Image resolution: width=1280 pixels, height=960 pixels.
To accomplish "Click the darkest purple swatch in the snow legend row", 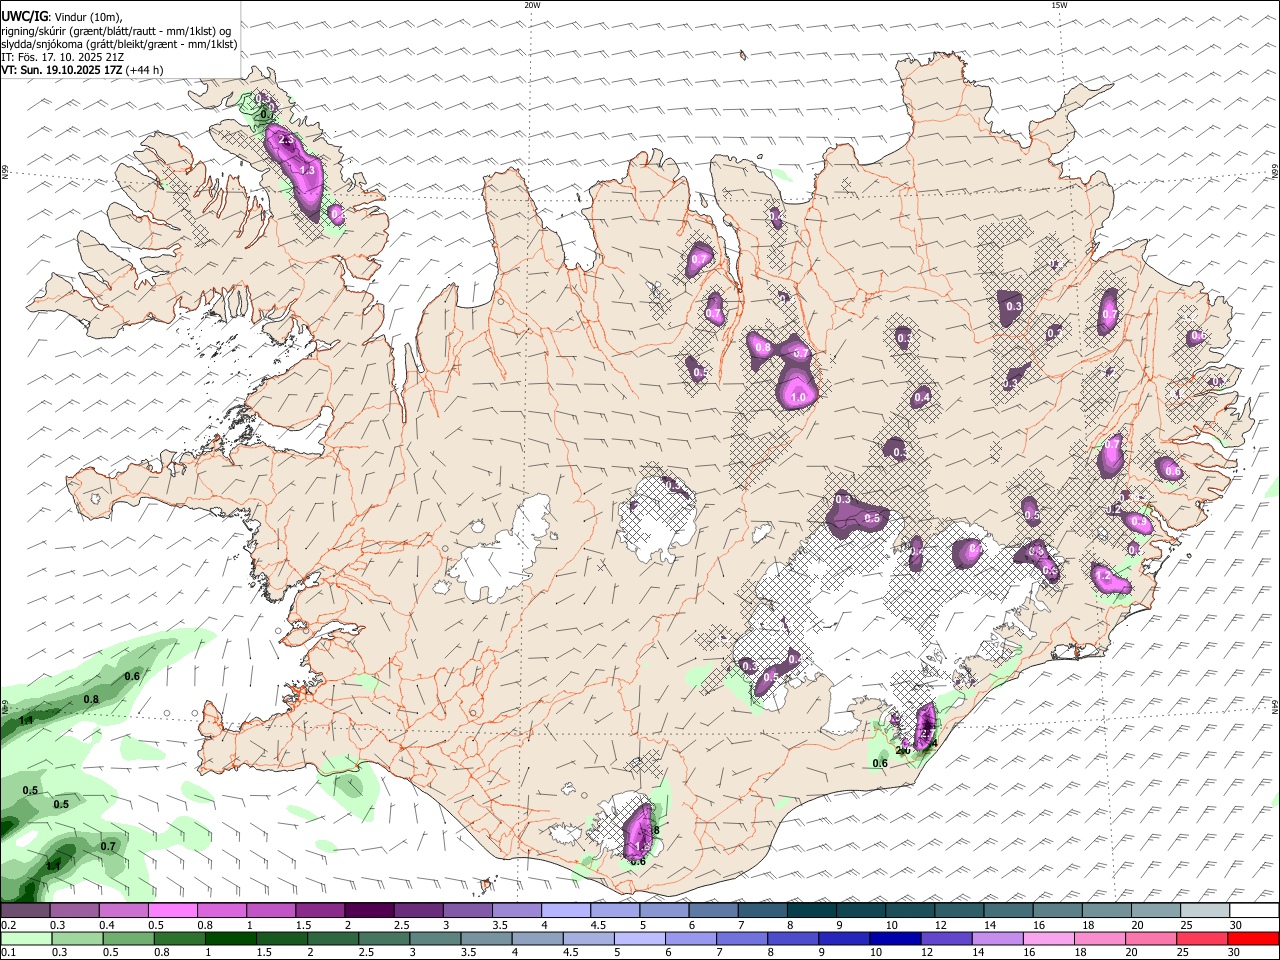I will [x=368, y=911].
